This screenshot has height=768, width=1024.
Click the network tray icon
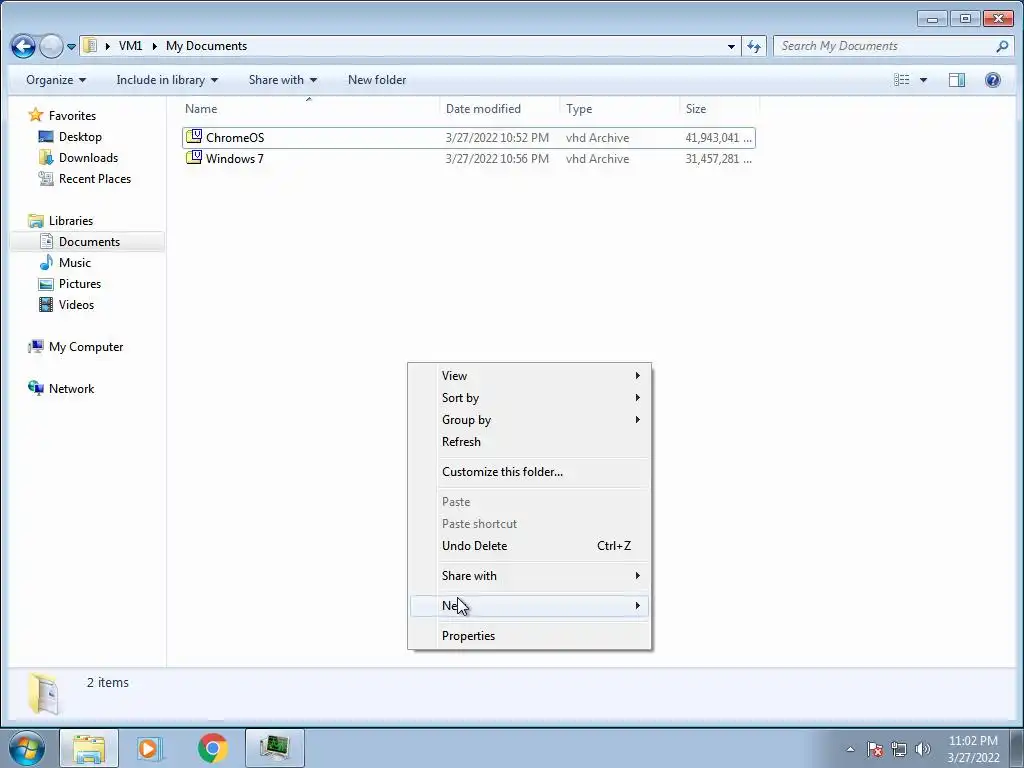pyautogui.click(x=899, y=749)
